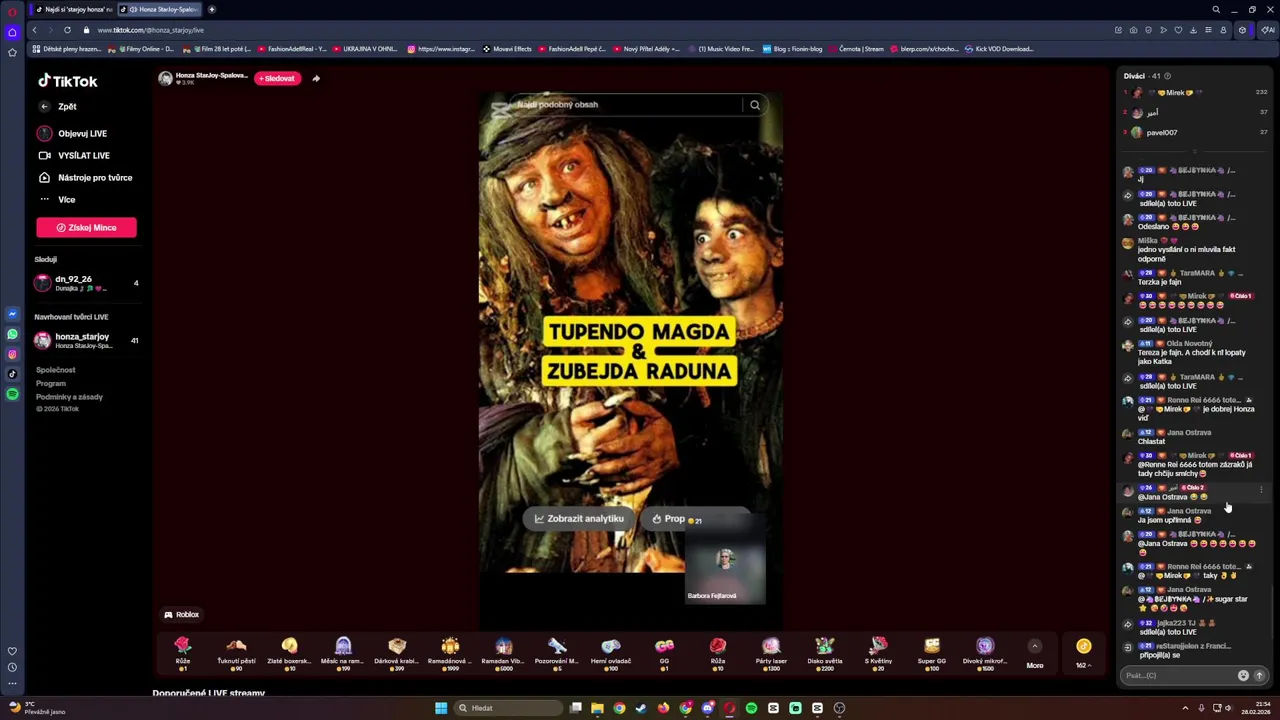The width and height of the screenshot is (1280, 720).
Task: Send the Růže gift
Action: coord(183,653)
